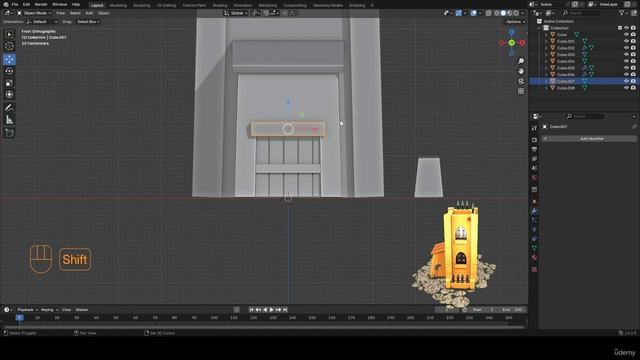Click the current frame marker on timeline

pyautogui.click(x=19, y=318)
